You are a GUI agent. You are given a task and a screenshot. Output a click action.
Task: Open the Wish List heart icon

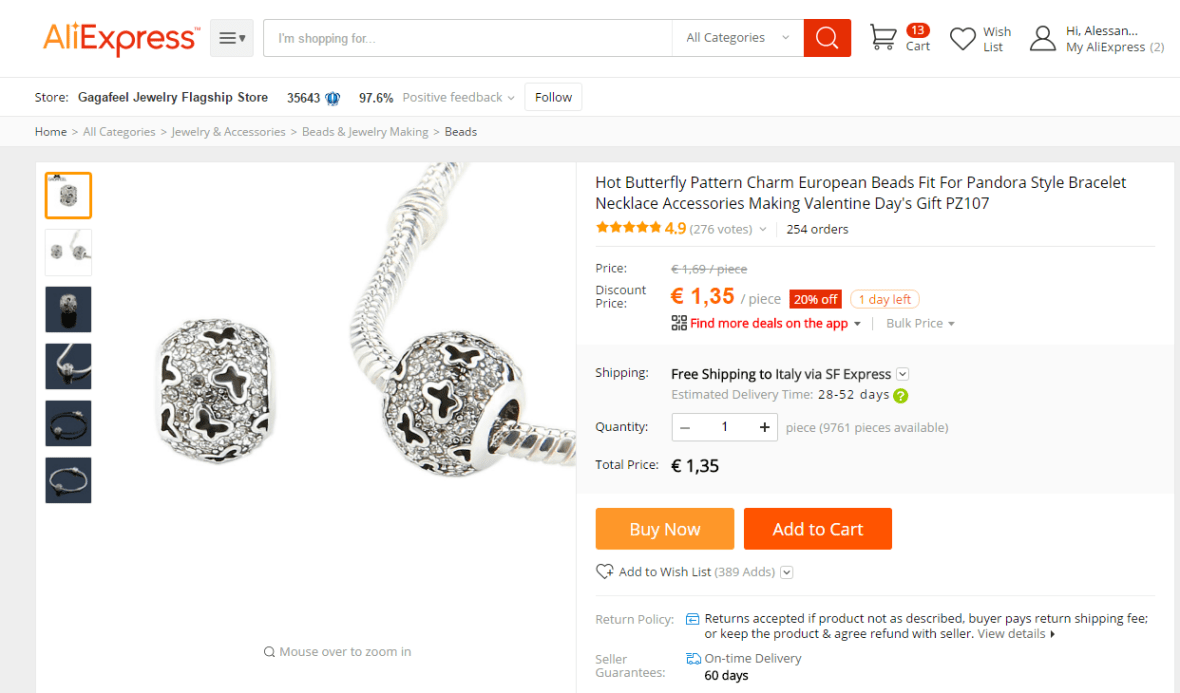962,39
